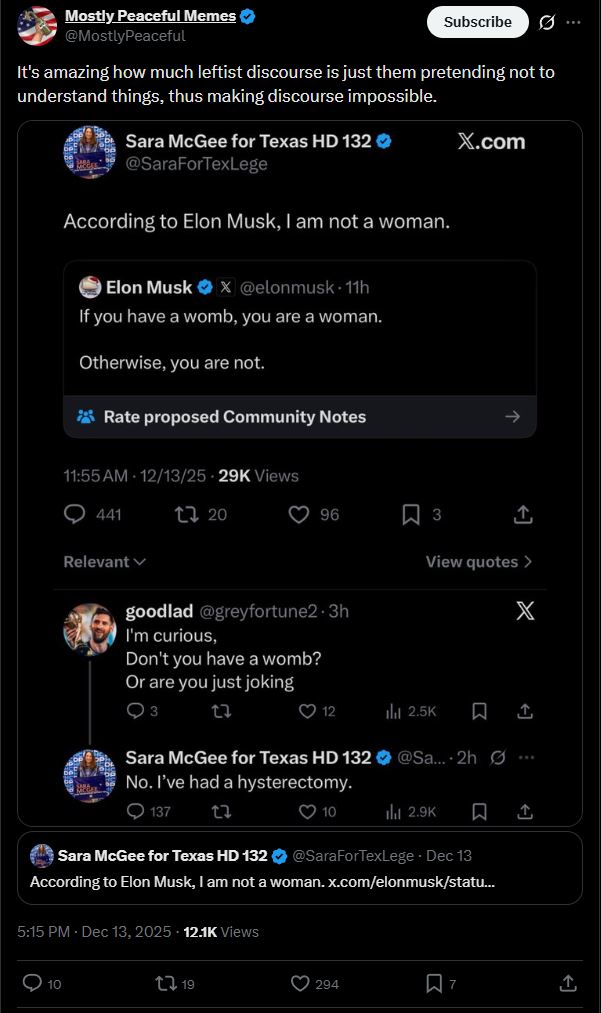Viewport: 601px width, 1013px height.
Task: Bookmark the Mostly Peaceful Memes post
Action: [434, 984]
